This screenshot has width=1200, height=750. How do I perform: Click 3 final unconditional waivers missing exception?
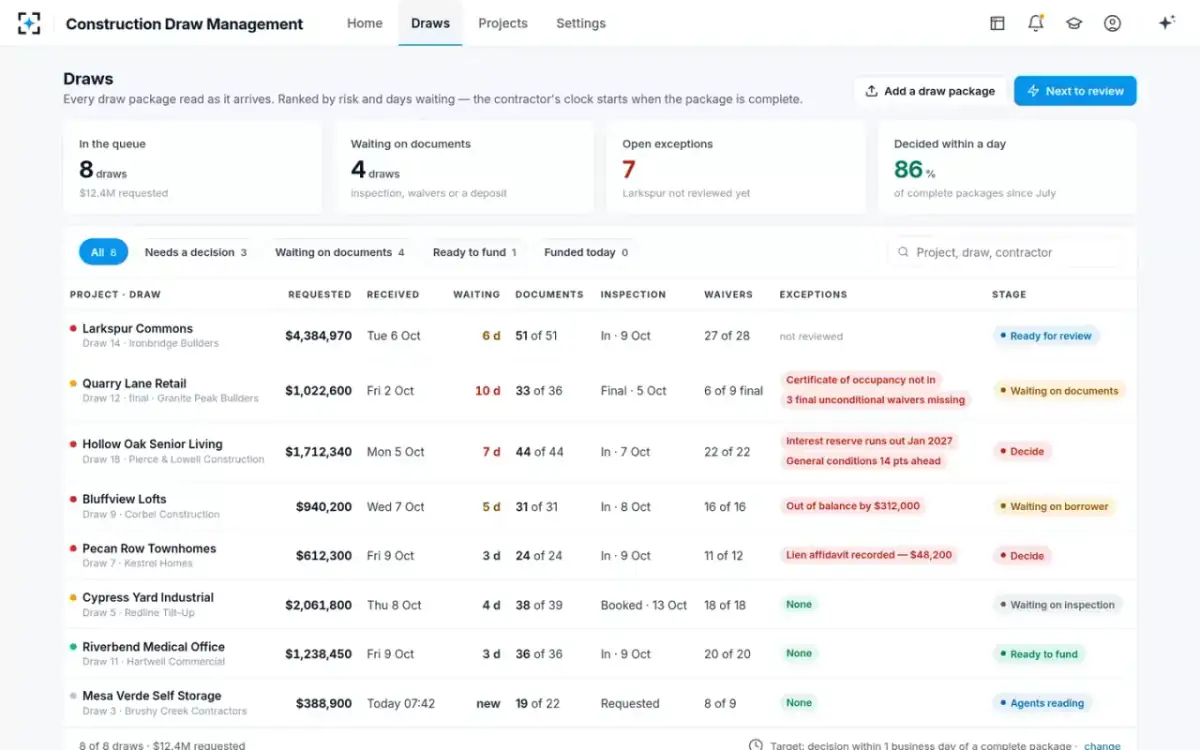click(876, 400)
